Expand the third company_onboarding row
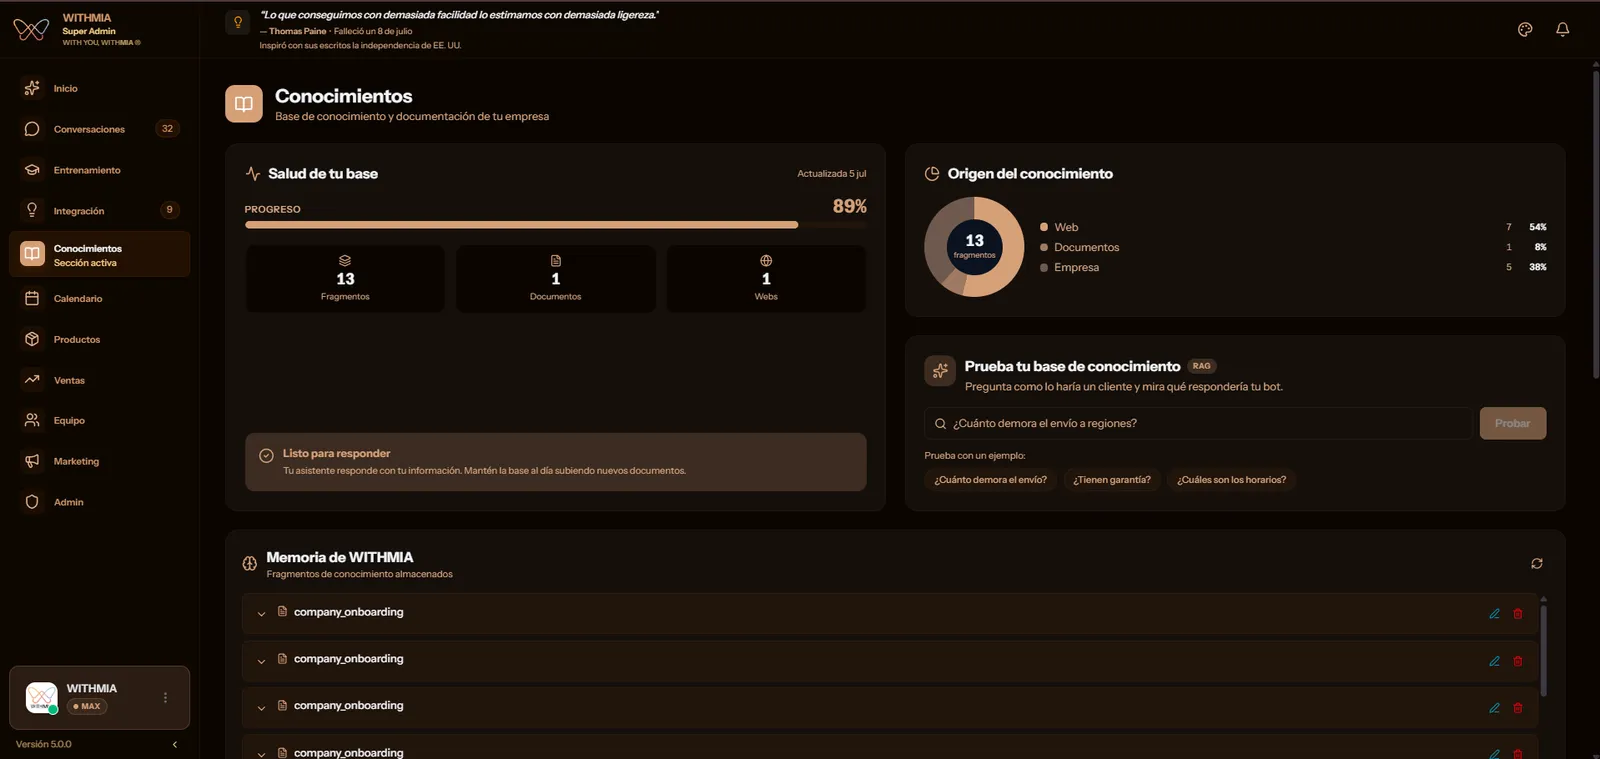The height and width of the screenshot is (759, 1600). click(261, 708)
